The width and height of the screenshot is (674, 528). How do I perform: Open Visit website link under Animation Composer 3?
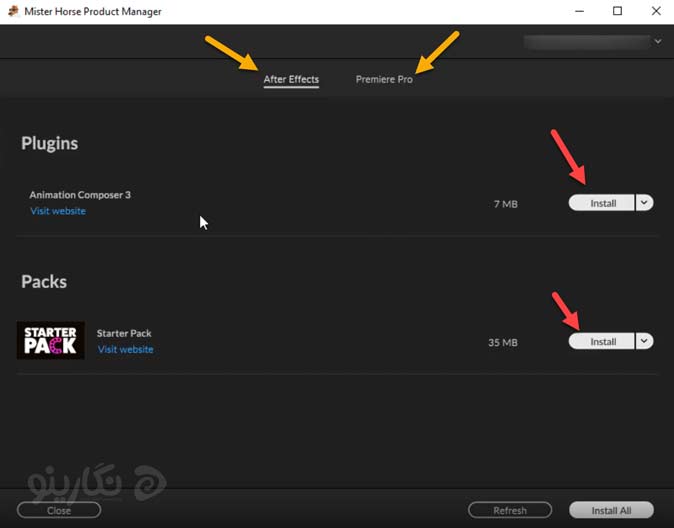click(x=58, y=211)
